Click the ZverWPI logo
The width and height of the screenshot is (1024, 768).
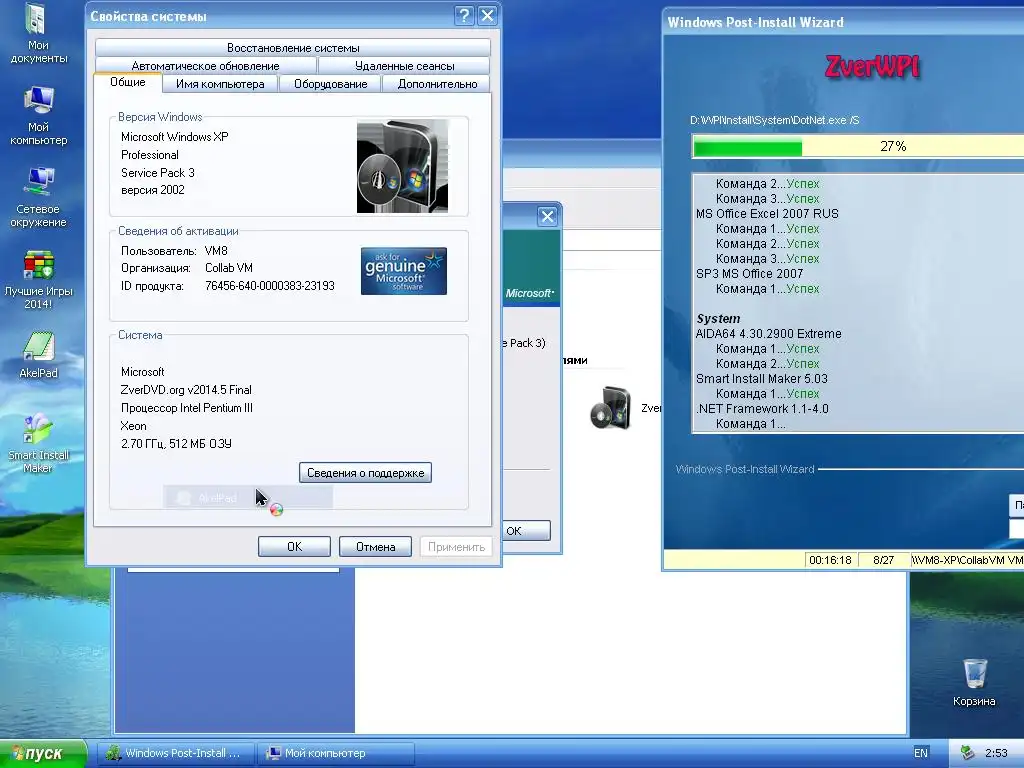click(x=872, y=67)
